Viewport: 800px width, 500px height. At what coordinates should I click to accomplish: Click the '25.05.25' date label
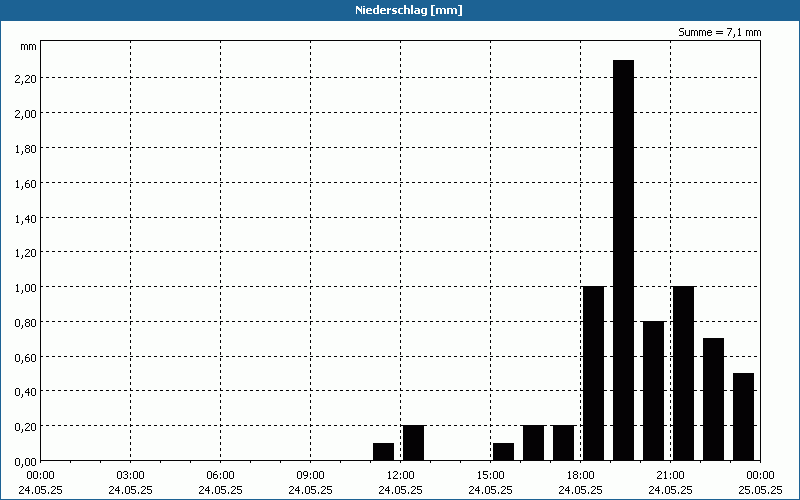[760, 490]
